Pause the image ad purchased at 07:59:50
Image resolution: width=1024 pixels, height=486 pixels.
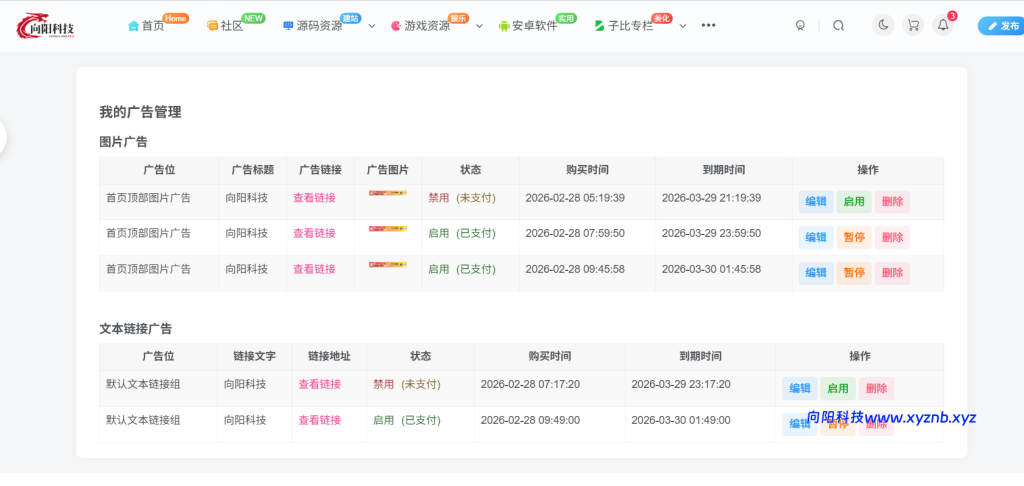(x=854, y=238)
